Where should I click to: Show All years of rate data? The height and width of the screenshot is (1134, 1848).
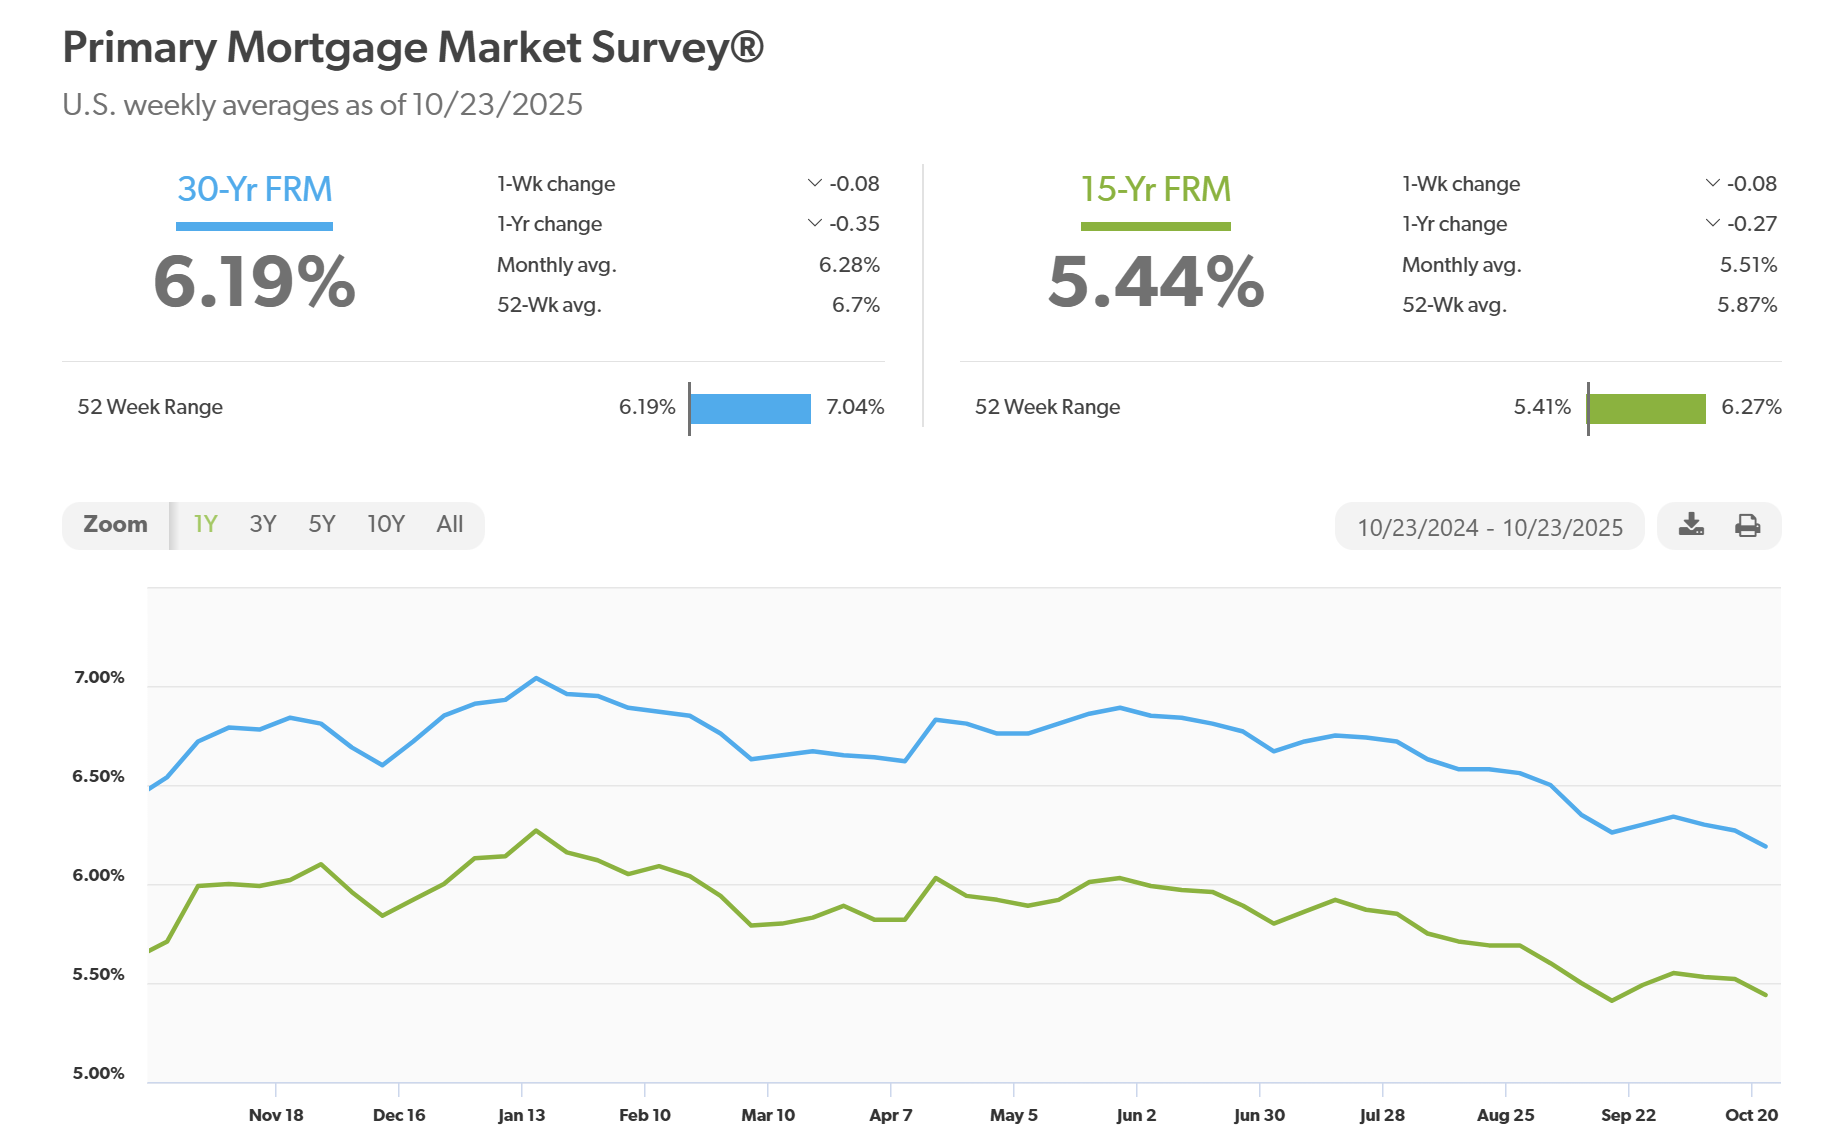(449, 524)
